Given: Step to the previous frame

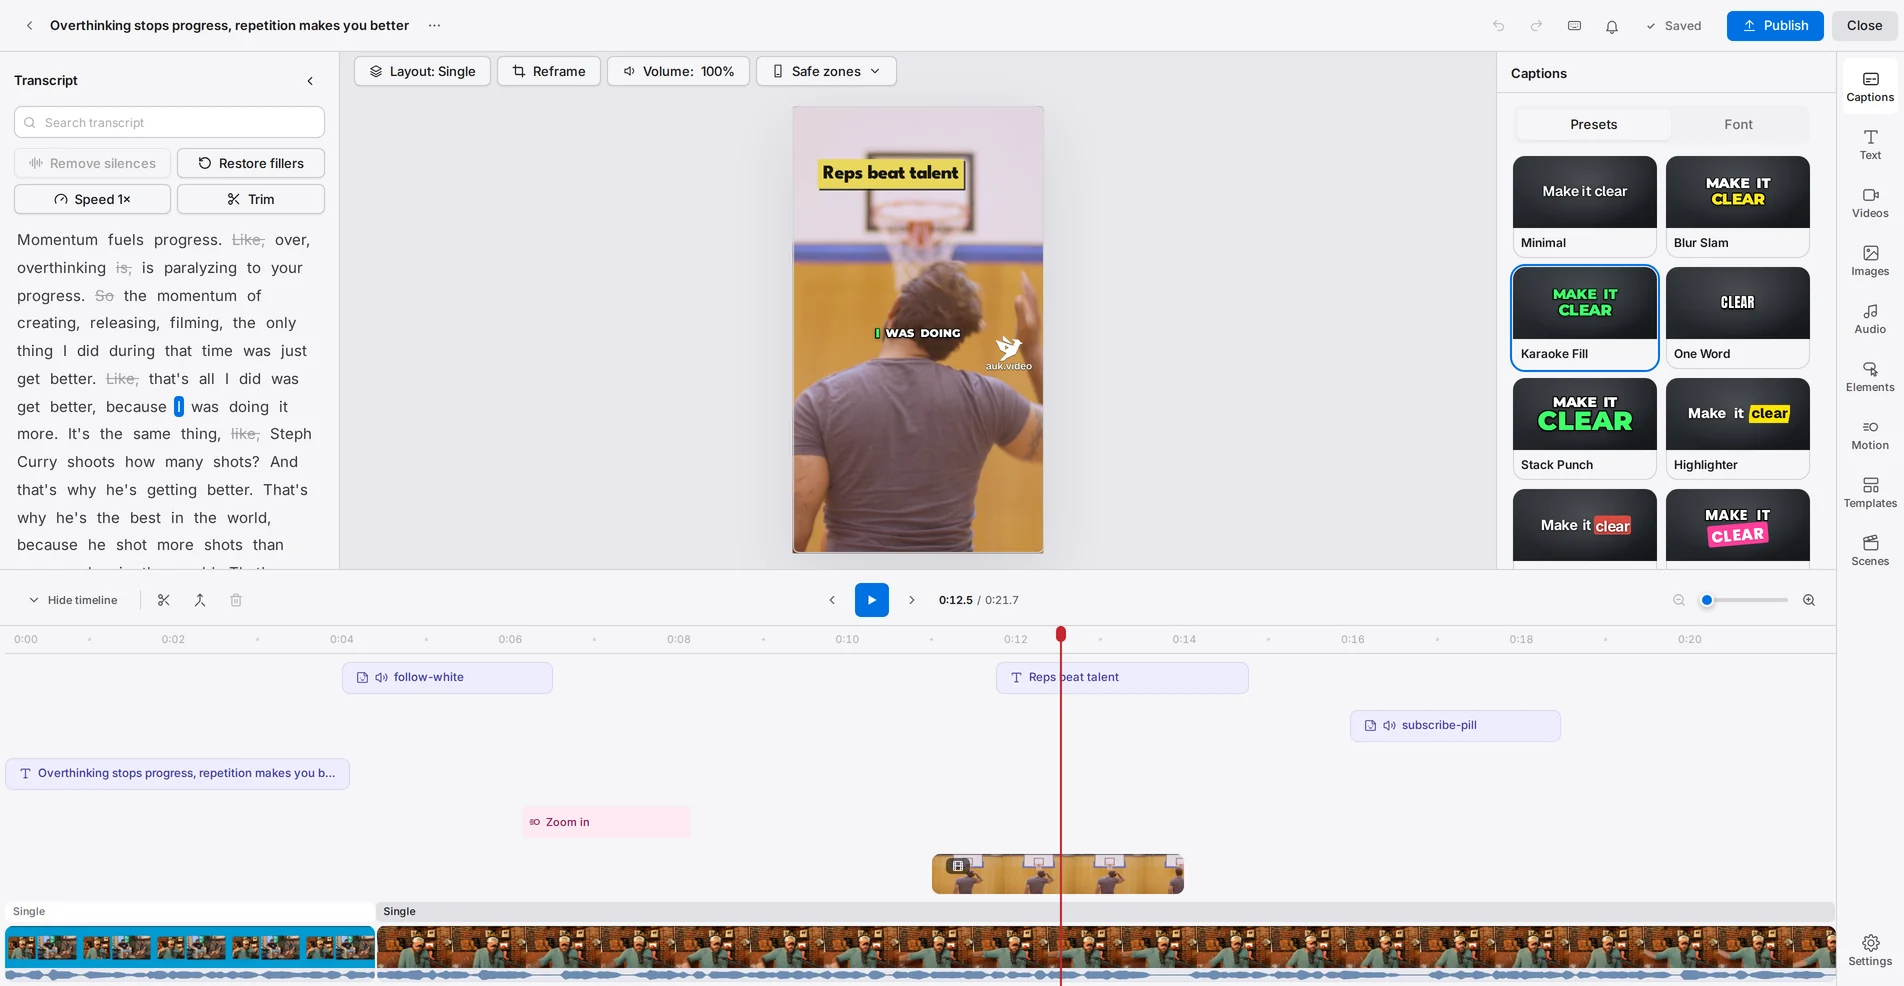Looking at the screenshot, I should point(832,600).
